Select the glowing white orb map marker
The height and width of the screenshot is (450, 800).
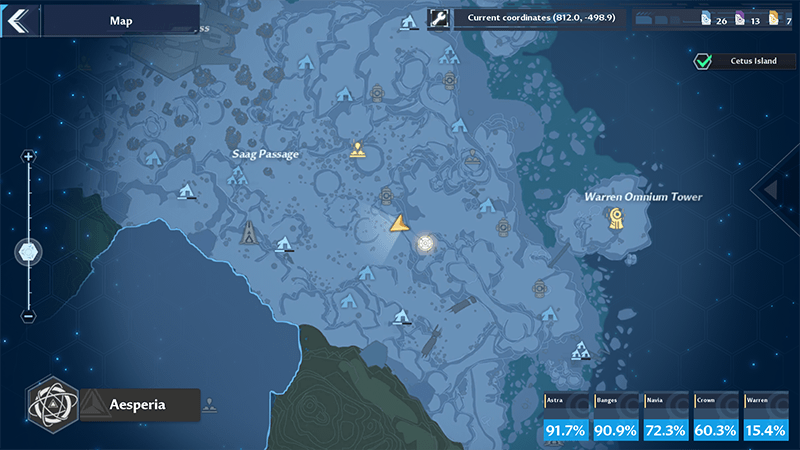425,243
